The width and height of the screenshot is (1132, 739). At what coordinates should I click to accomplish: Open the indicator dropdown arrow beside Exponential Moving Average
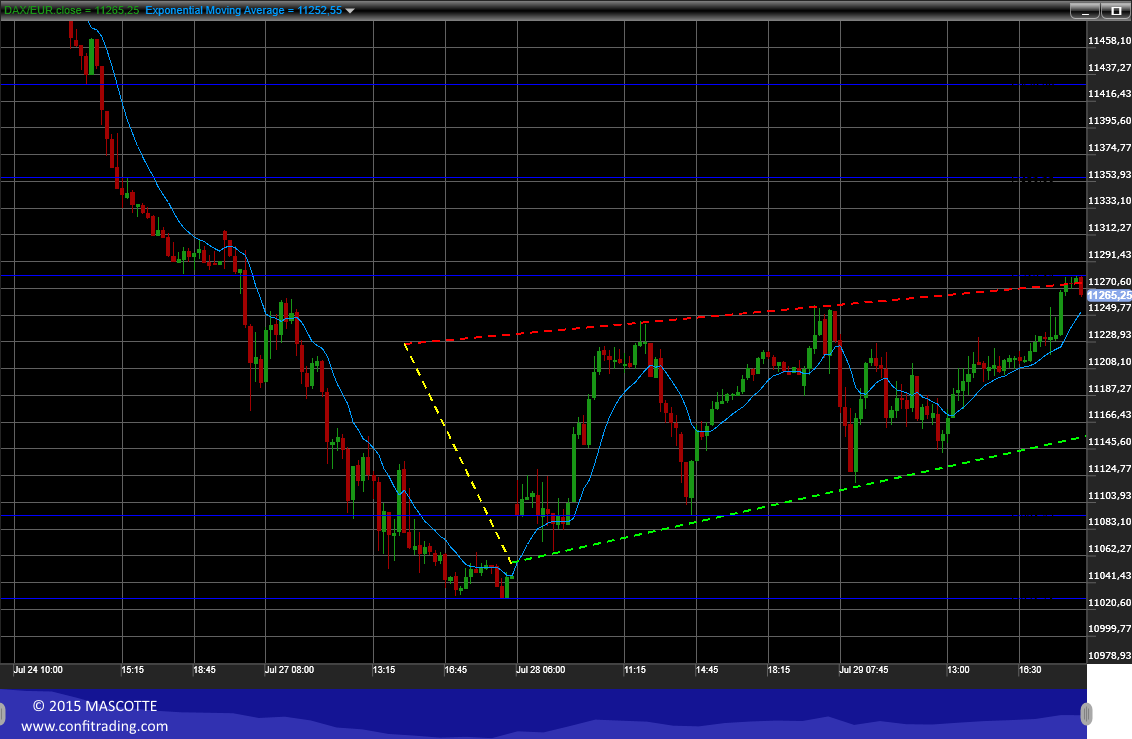coord(350,11)
